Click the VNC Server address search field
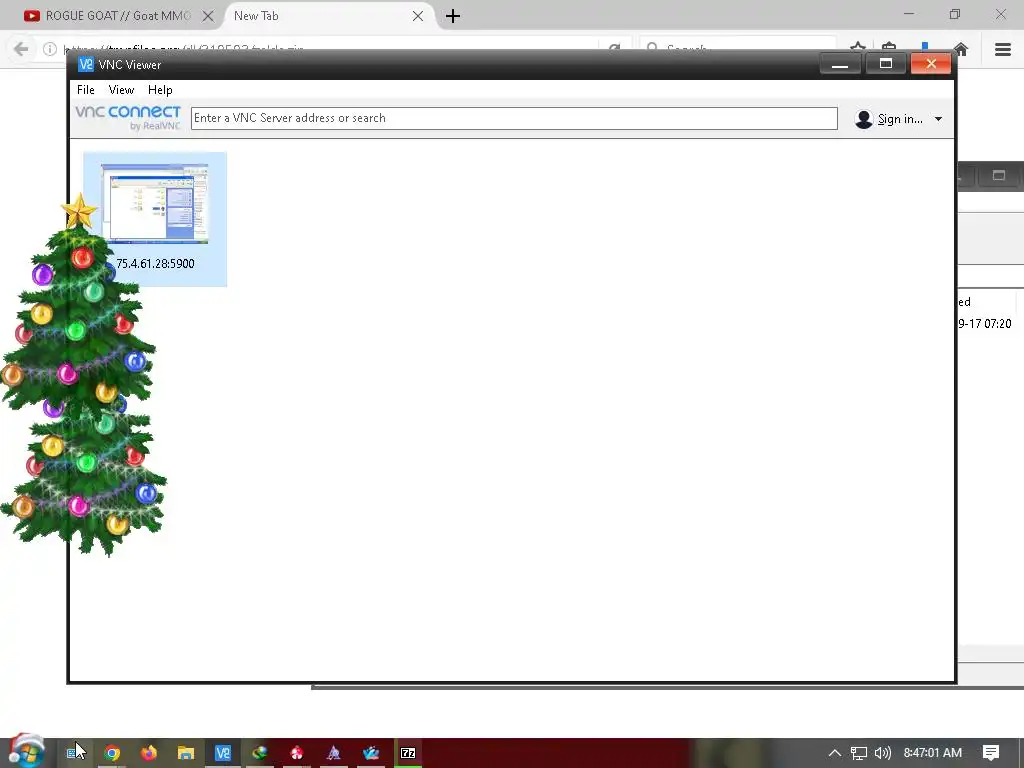 coord(514,118)
